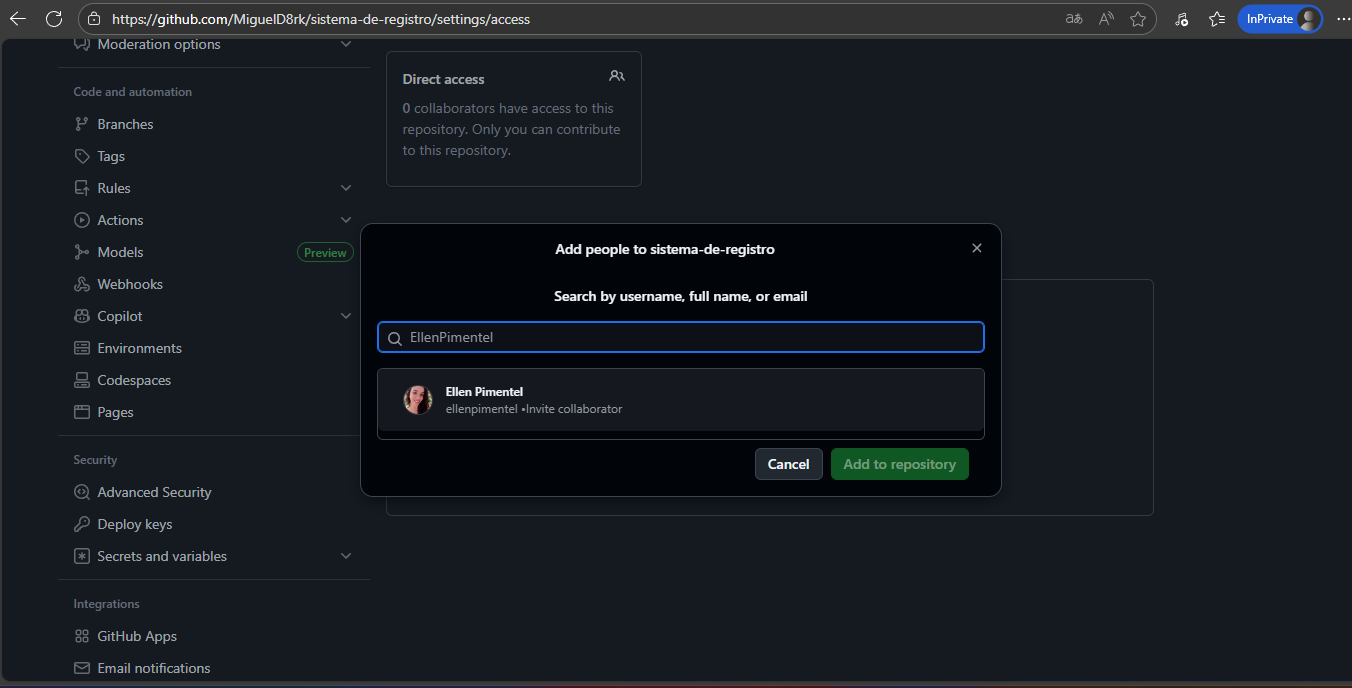This screenshot has width=1352, height=688.
Task: Click the Secrets and variables asterisk icon
Action: (x=82, y=556)
